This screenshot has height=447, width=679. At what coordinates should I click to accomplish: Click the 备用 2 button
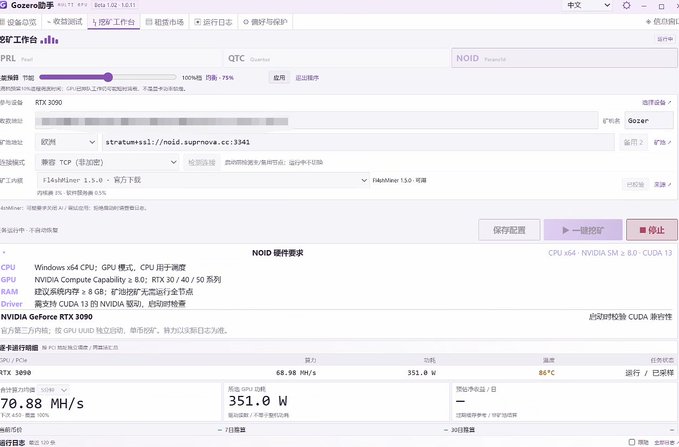633,143
